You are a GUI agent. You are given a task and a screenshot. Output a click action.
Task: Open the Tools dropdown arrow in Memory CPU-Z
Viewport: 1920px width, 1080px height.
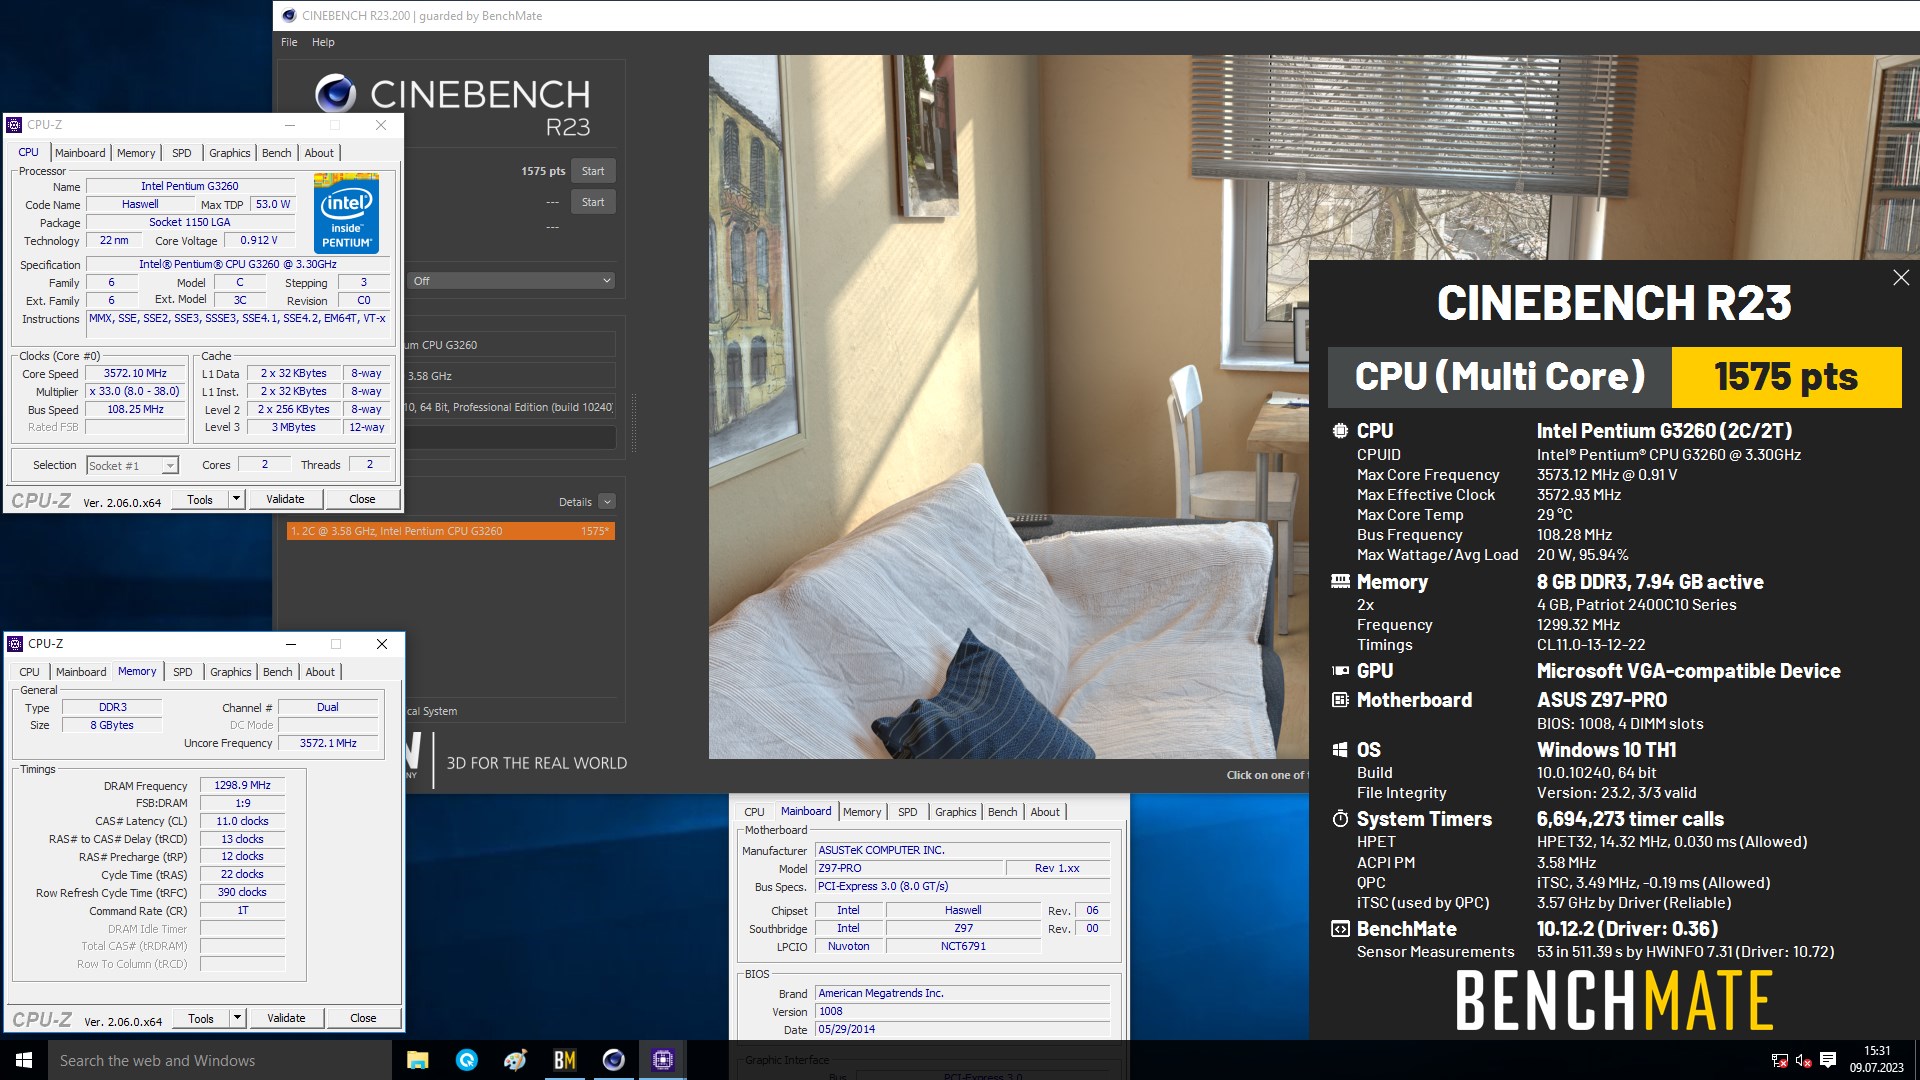point(237,1018)
